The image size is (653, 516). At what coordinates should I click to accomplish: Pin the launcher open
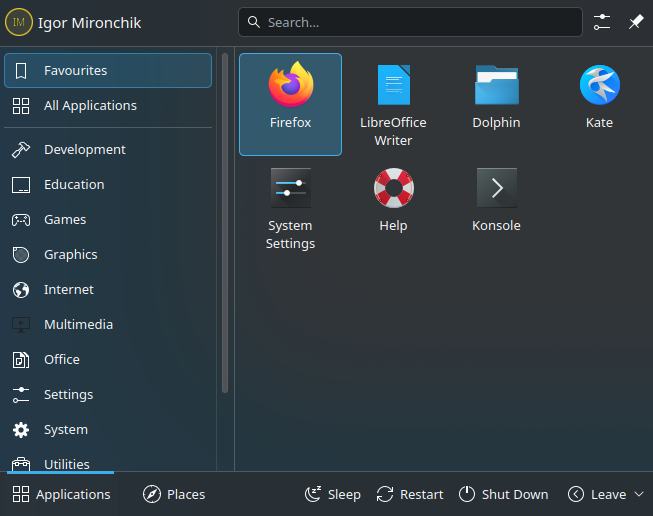[636, 22]
